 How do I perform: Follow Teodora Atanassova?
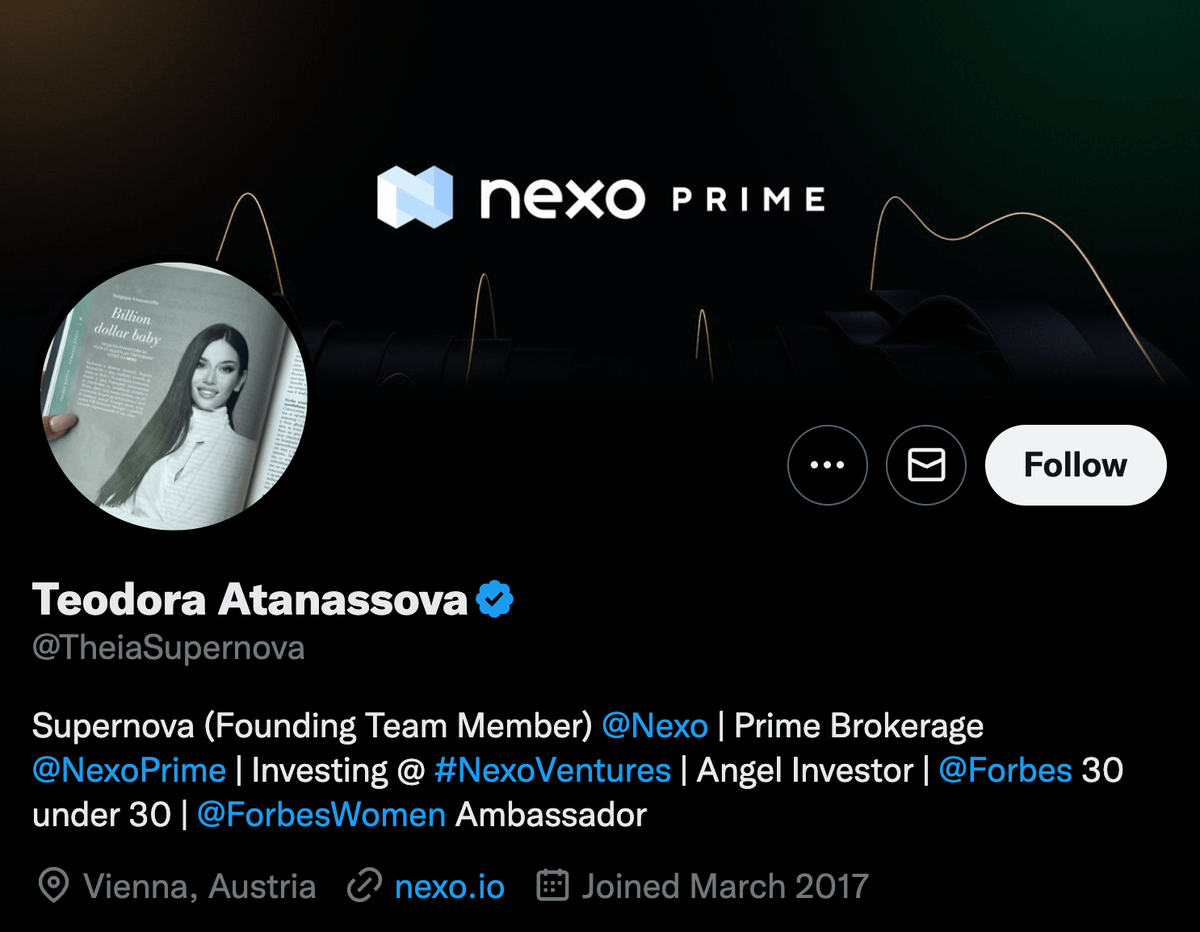[1075, 465]
